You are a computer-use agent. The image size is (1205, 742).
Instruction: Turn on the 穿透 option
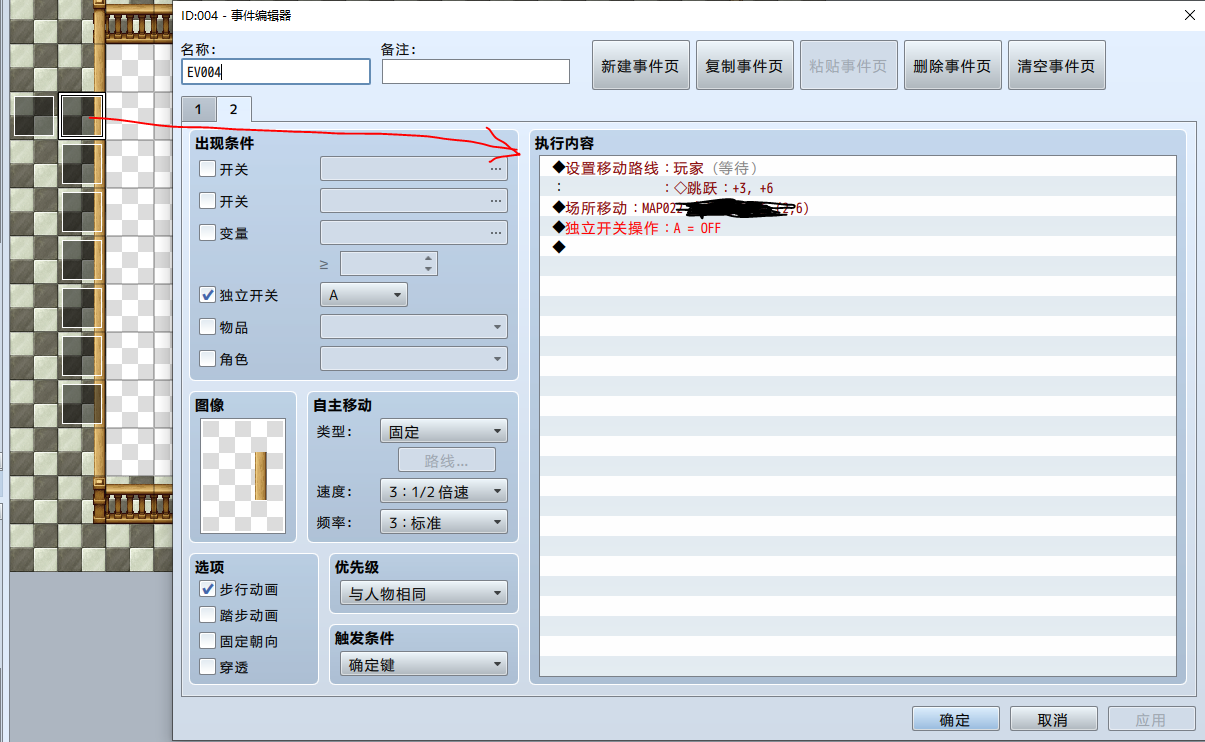click(207, 667)
